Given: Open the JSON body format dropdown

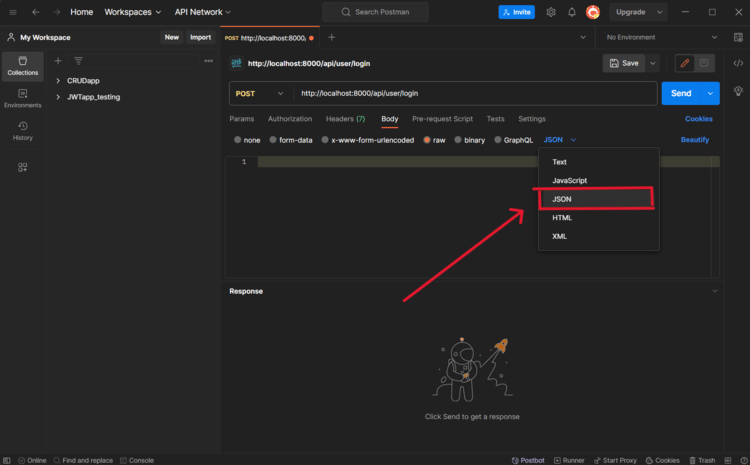Looking at the screenshot, I should coord(560,140).
